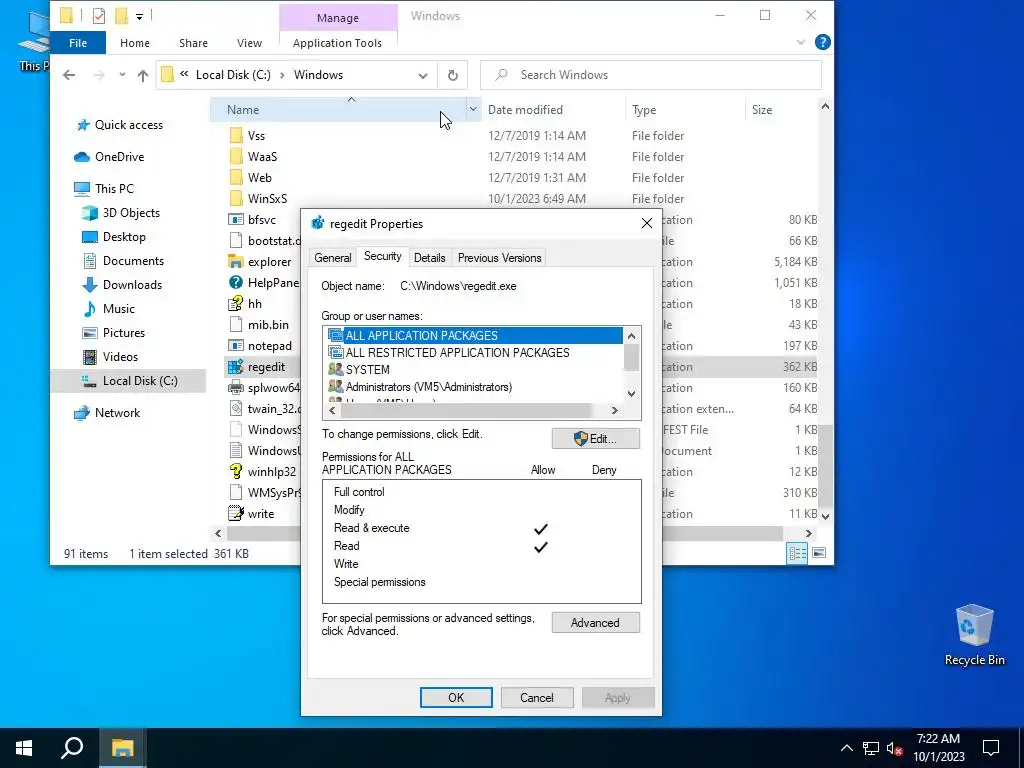Open the File ribbon tab
Viewport: 1024px width, 768px height.
pyautogui.click(x=78, y=43)
